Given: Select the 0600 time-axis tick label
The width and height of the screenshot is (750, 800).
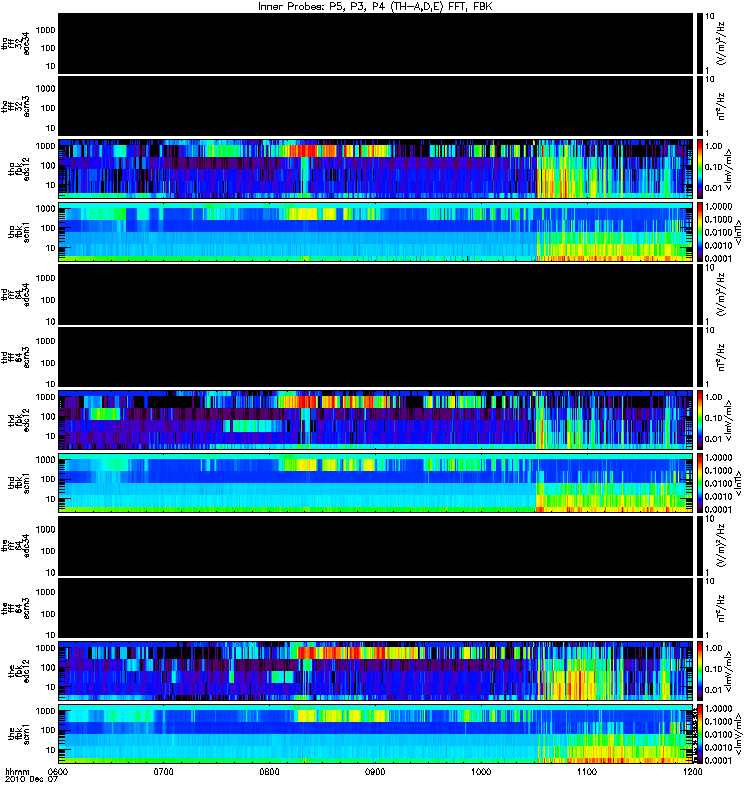Looking at the screenshot, I should click(x=57, y=771).
